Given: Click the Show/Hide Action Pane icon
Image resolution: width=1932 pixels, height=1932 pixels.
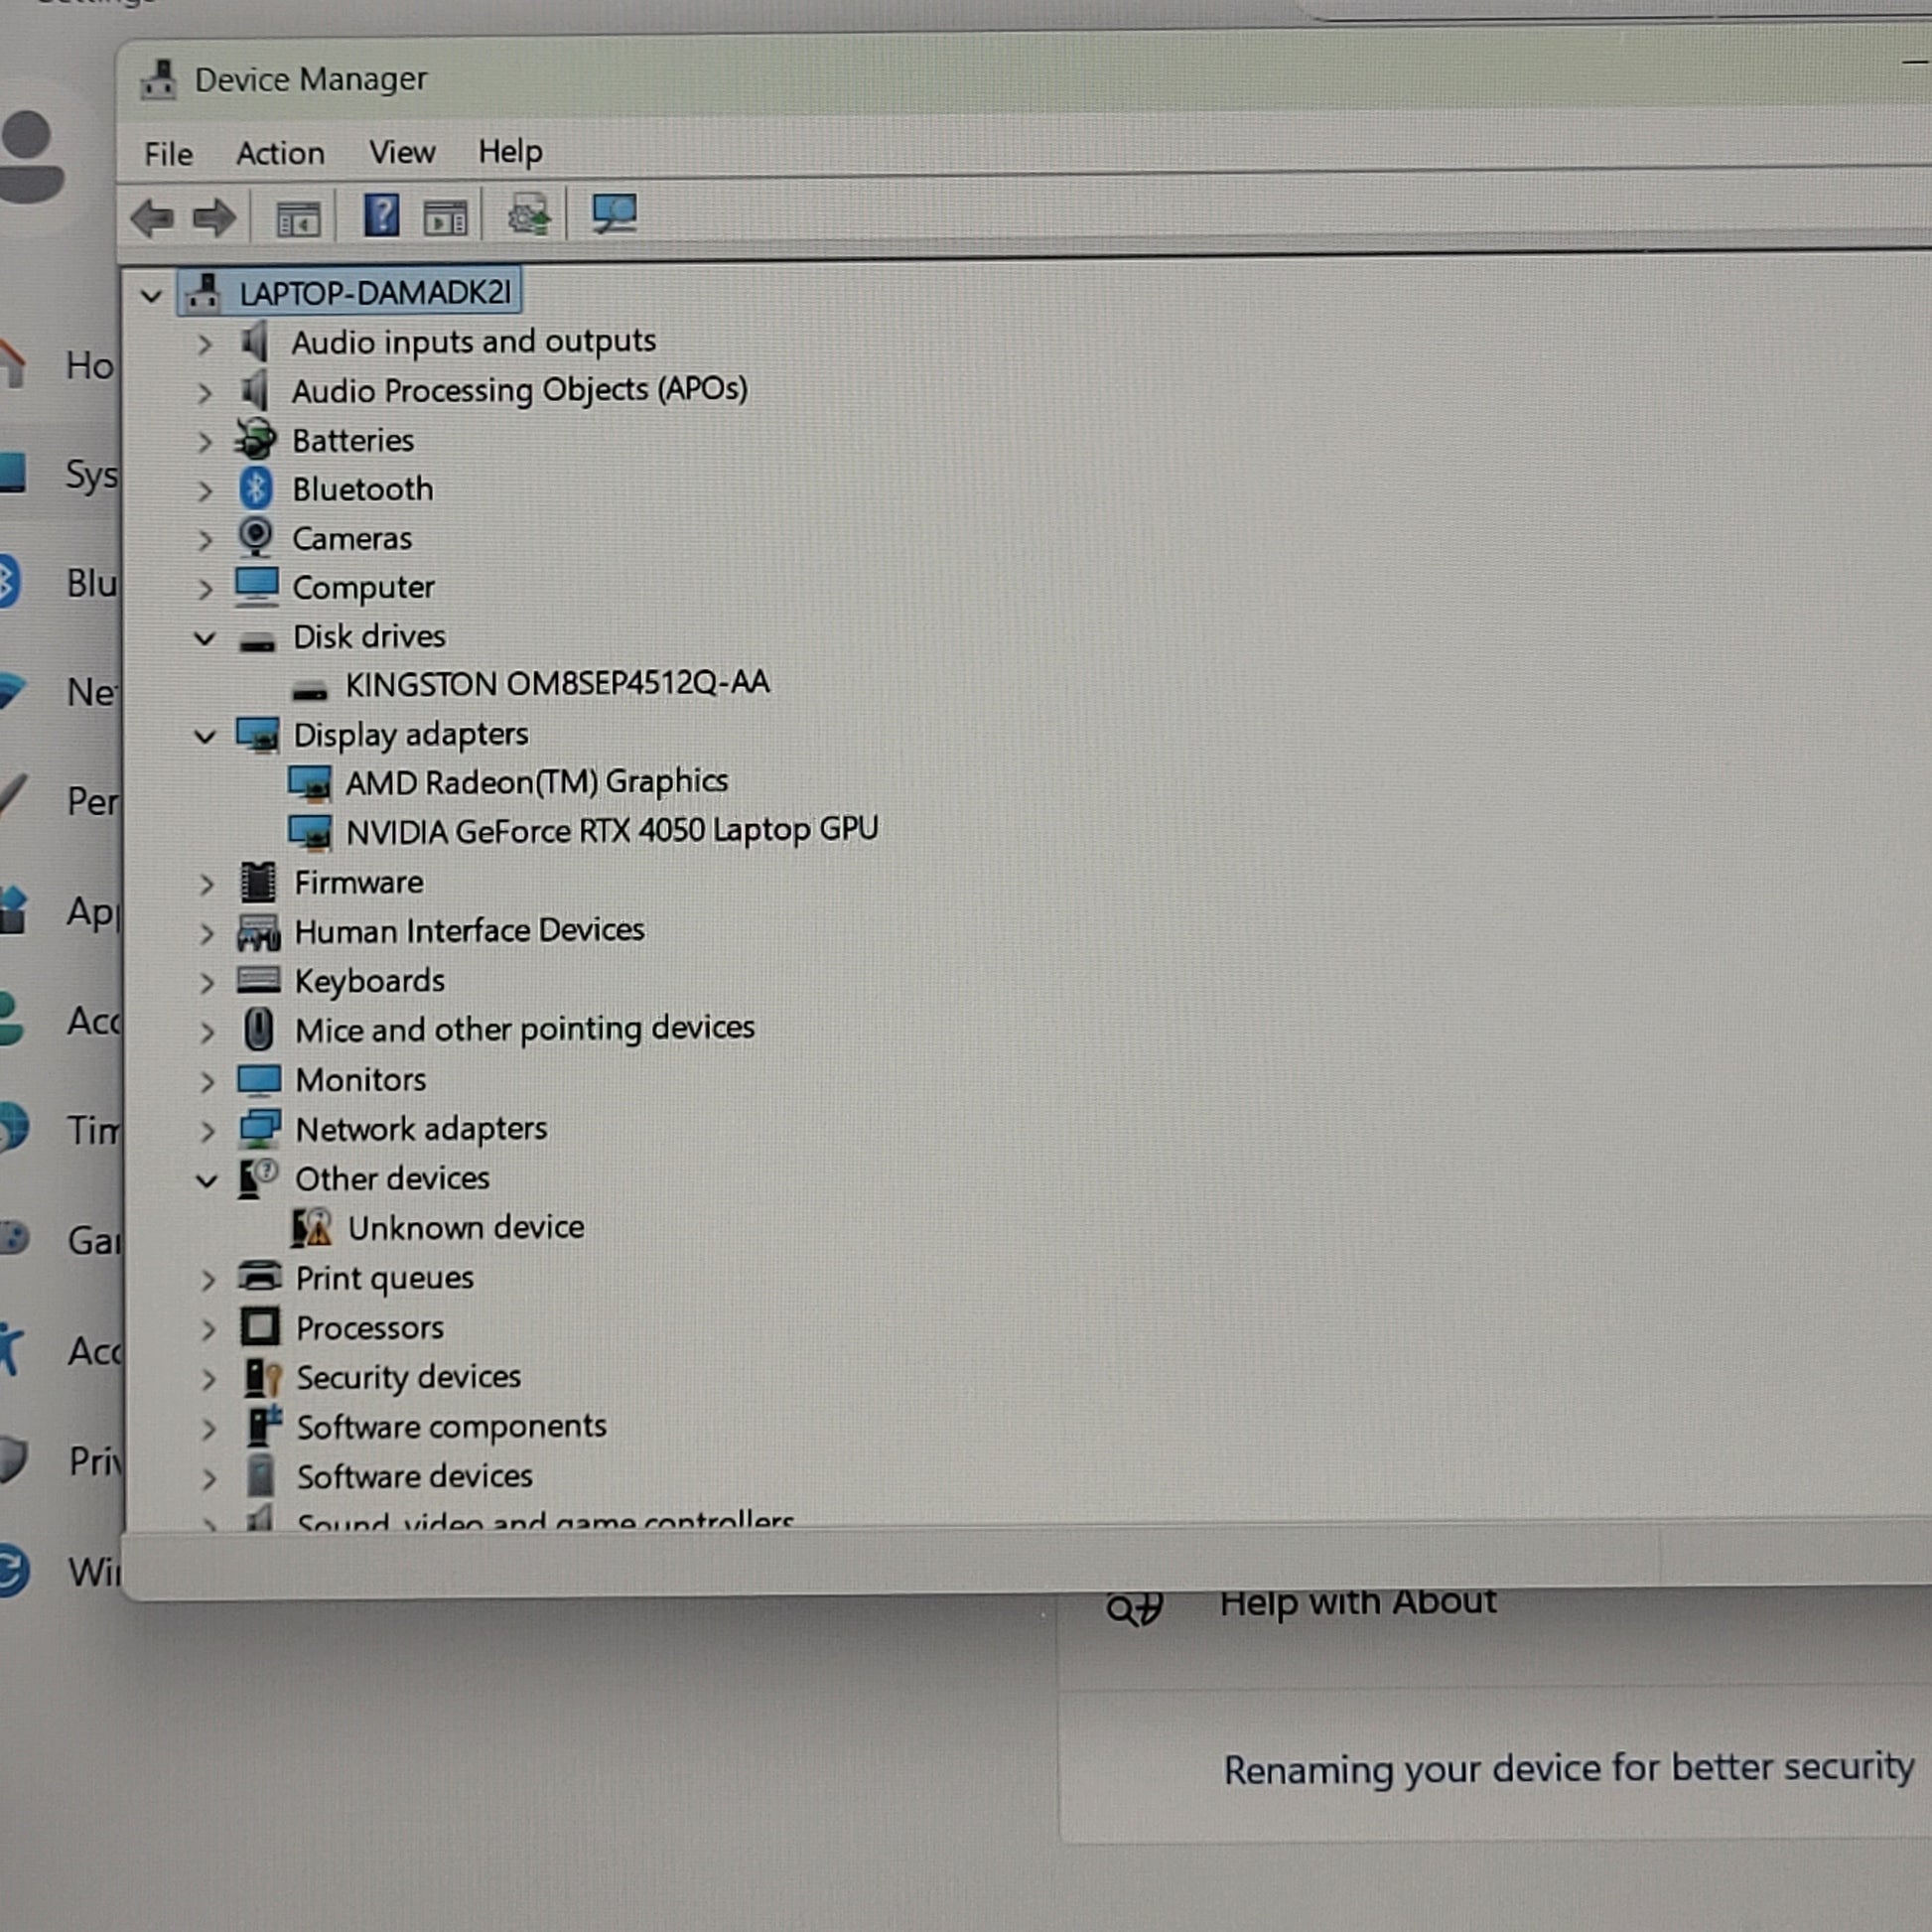Looking at the screenshot, I should [x=445, y=217].
